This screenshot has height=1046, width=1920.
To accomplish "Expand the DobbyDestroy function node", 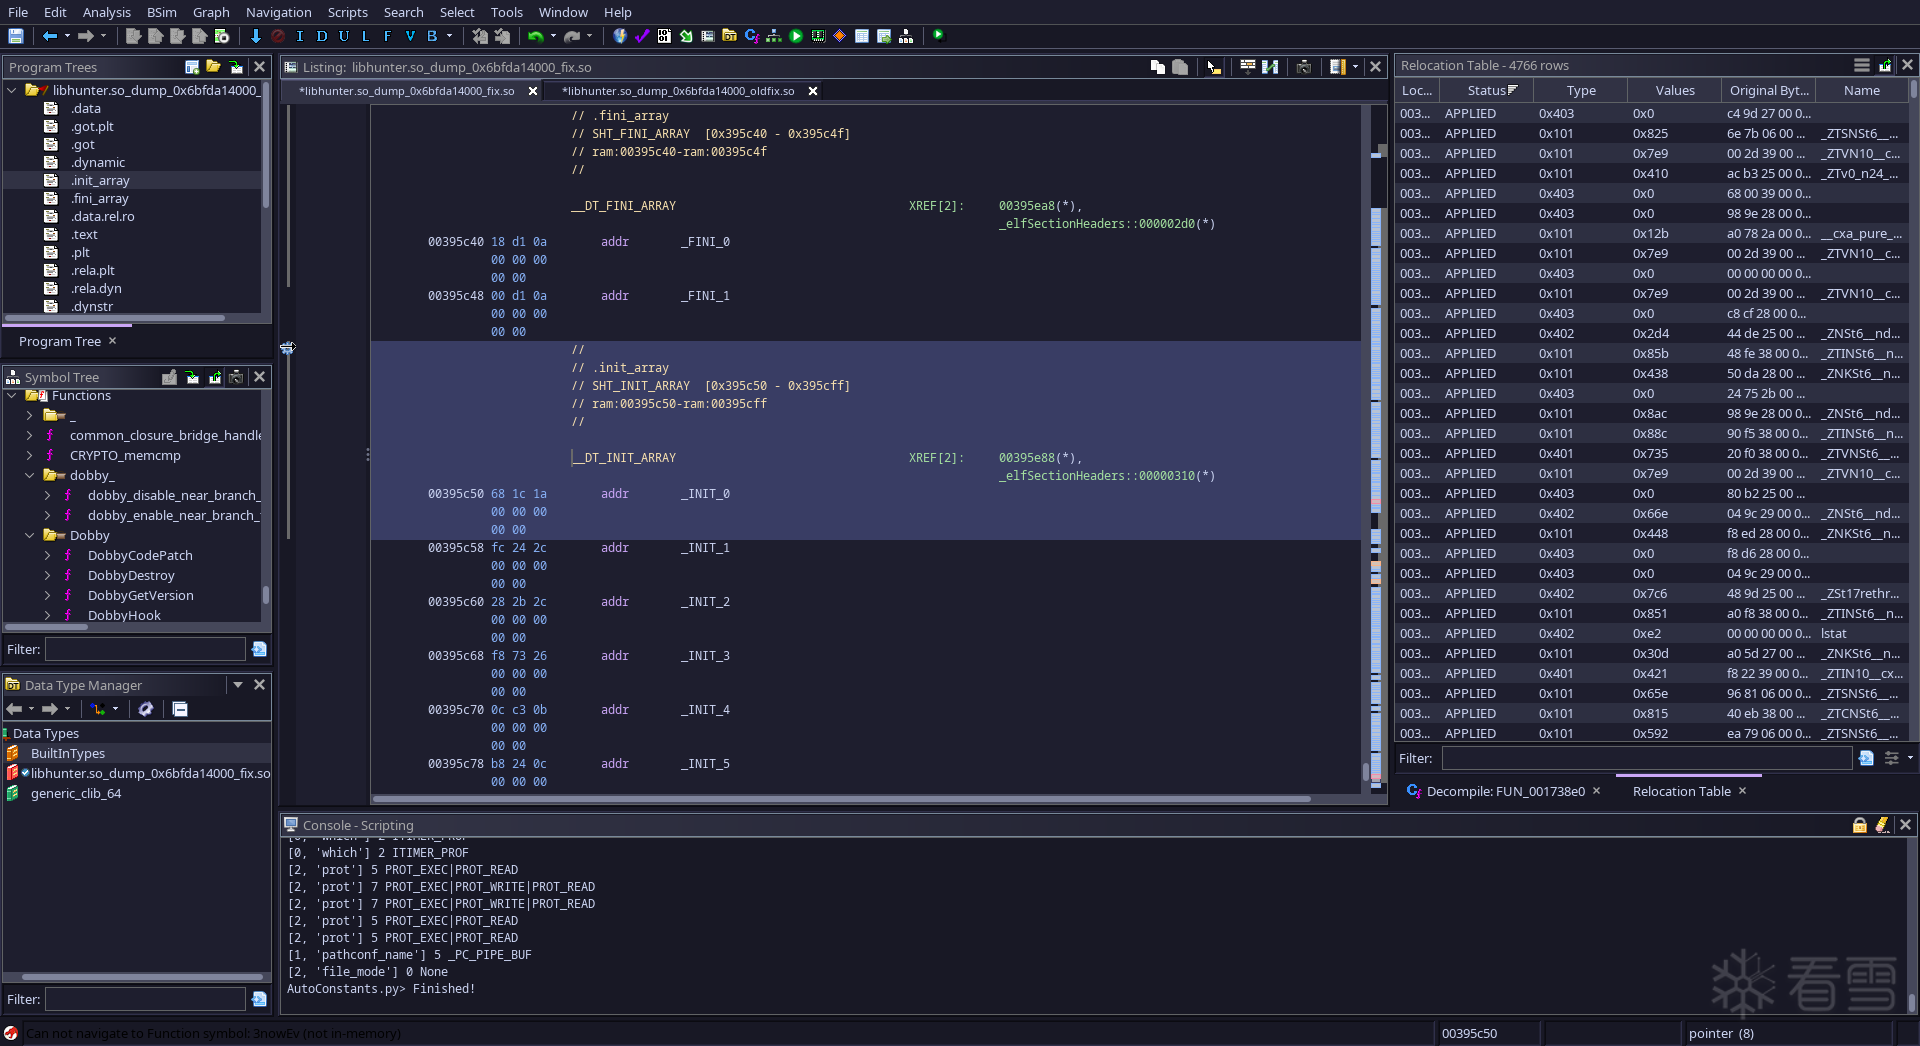I will (x=48, y=576).
